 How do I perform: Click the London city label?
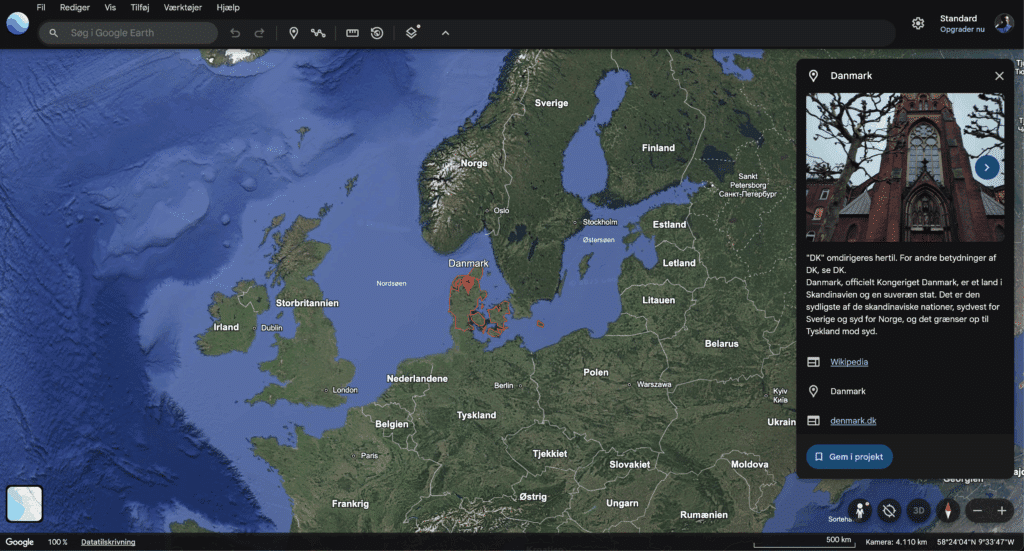345,390
